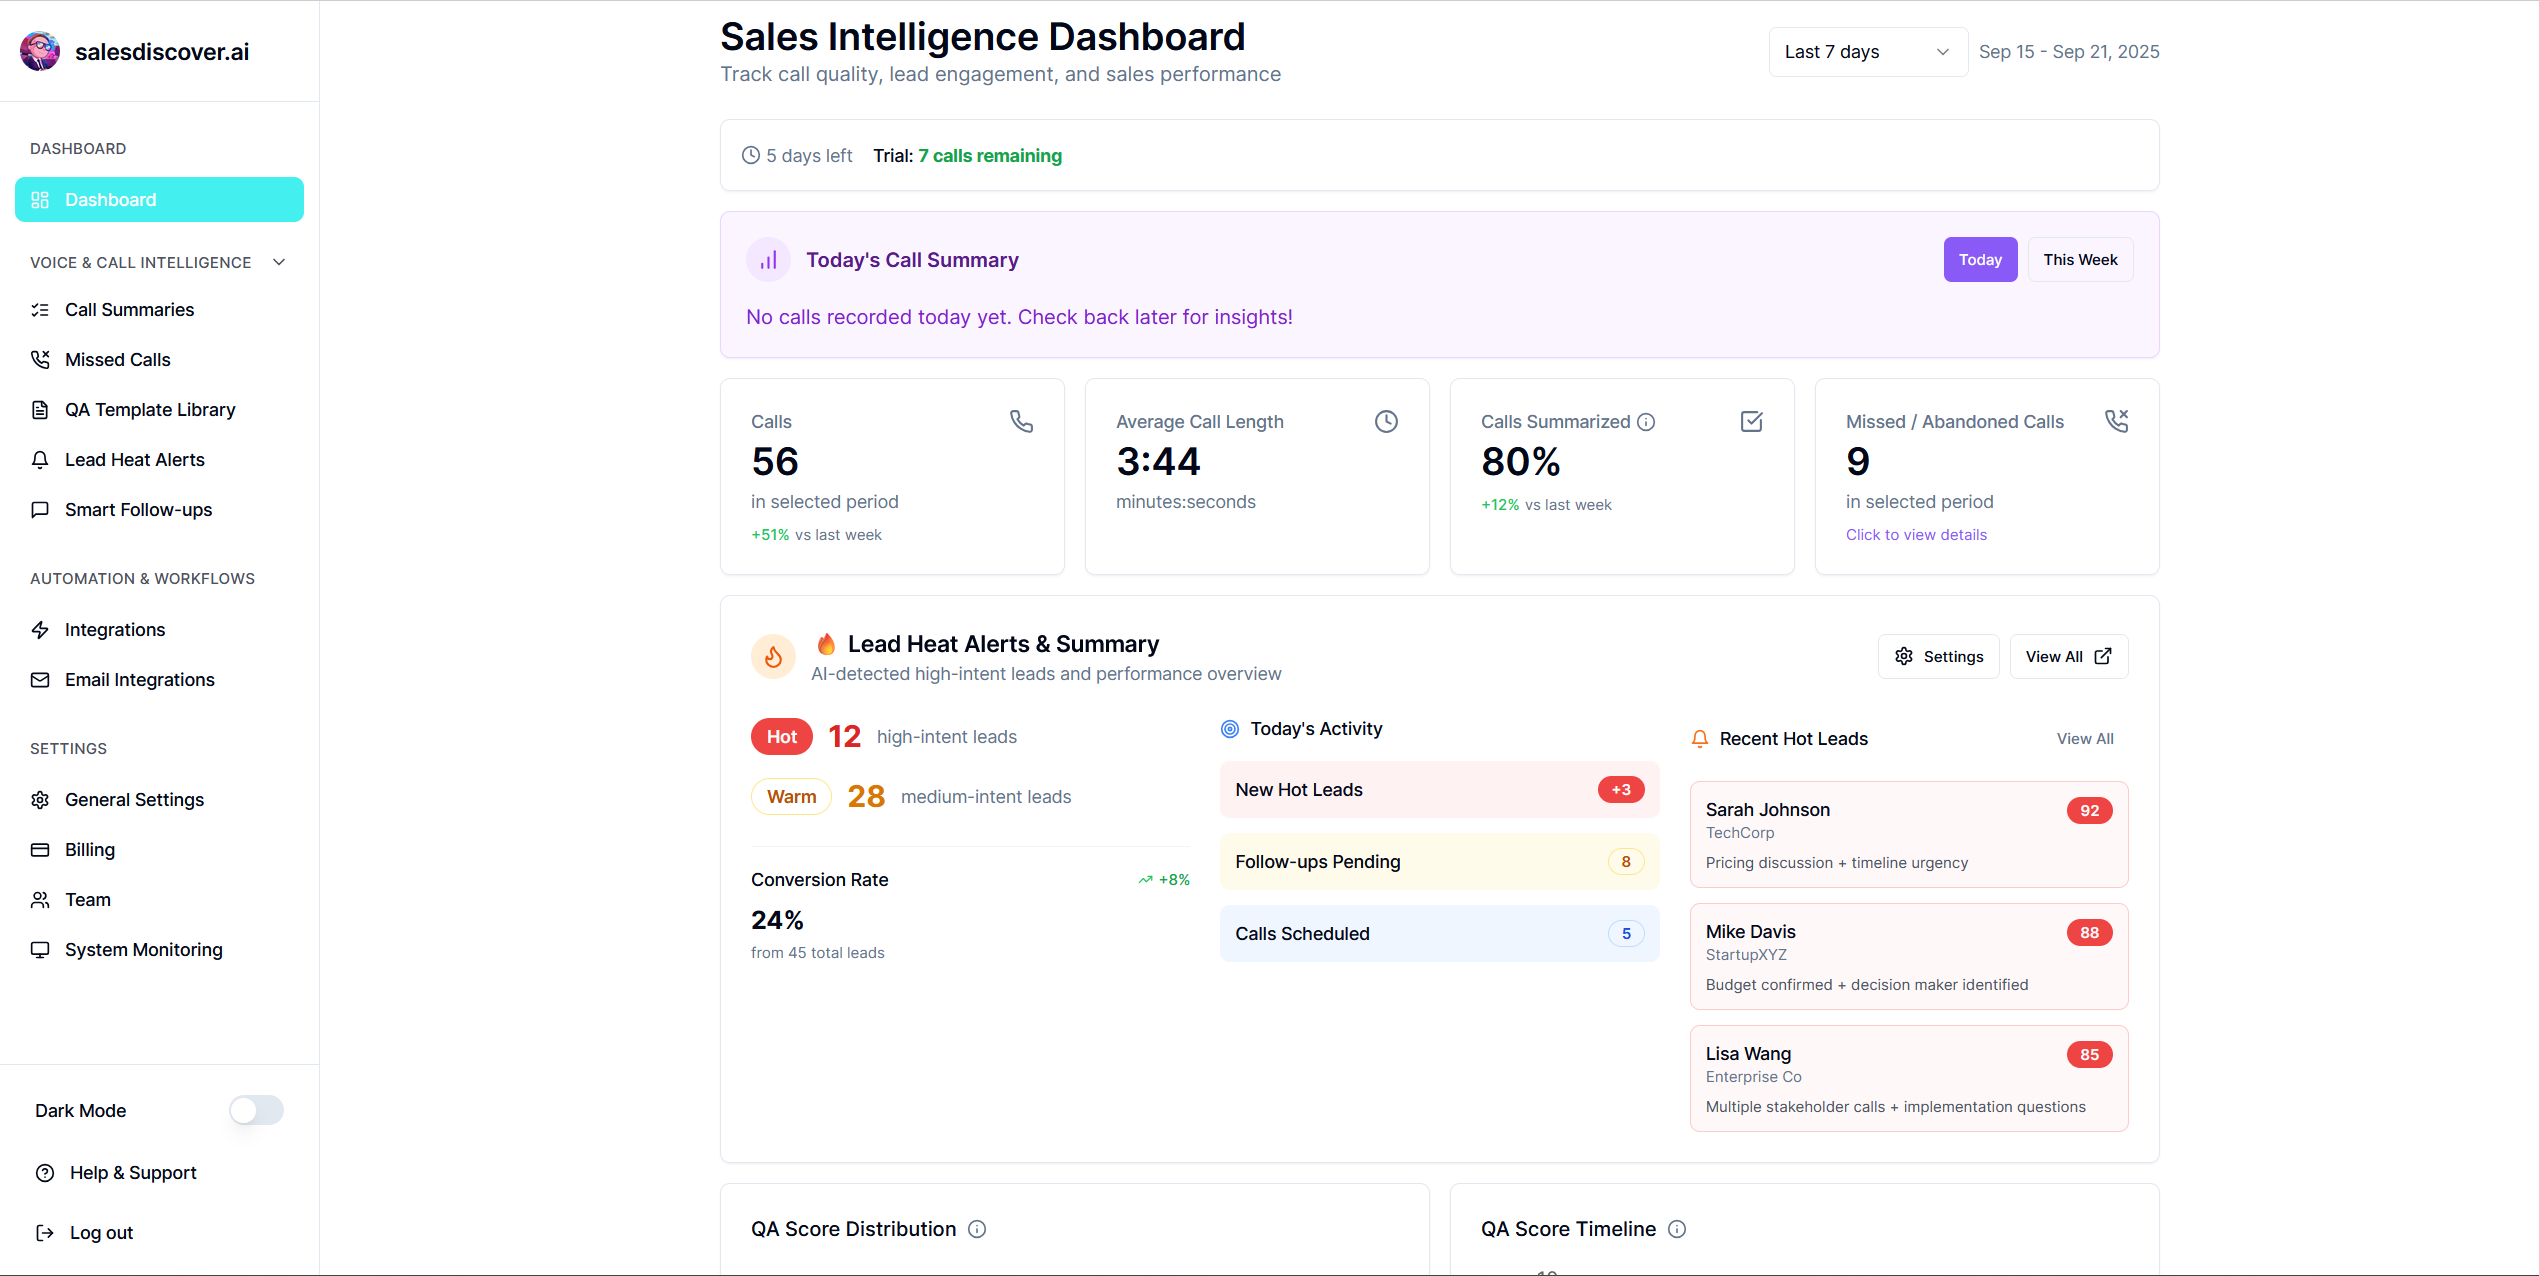
Task: Click the 'Click to view details' link
Action: 1916,535
